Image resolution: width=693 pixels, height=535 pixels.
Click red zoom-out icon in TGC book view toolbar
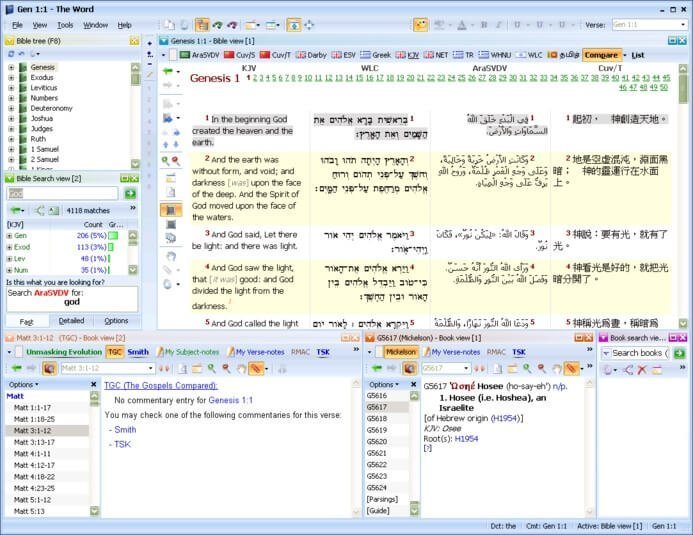(226, 368)
